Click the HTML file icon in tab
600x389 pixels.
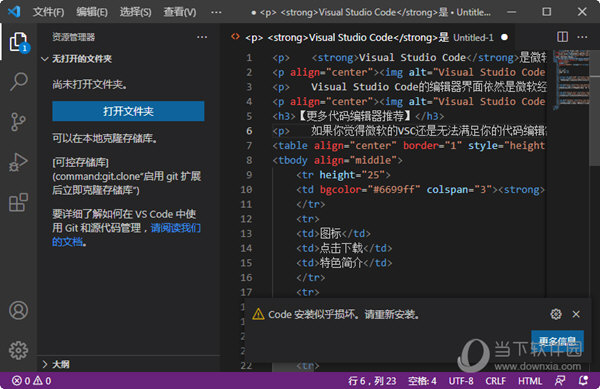pos(235,37)
